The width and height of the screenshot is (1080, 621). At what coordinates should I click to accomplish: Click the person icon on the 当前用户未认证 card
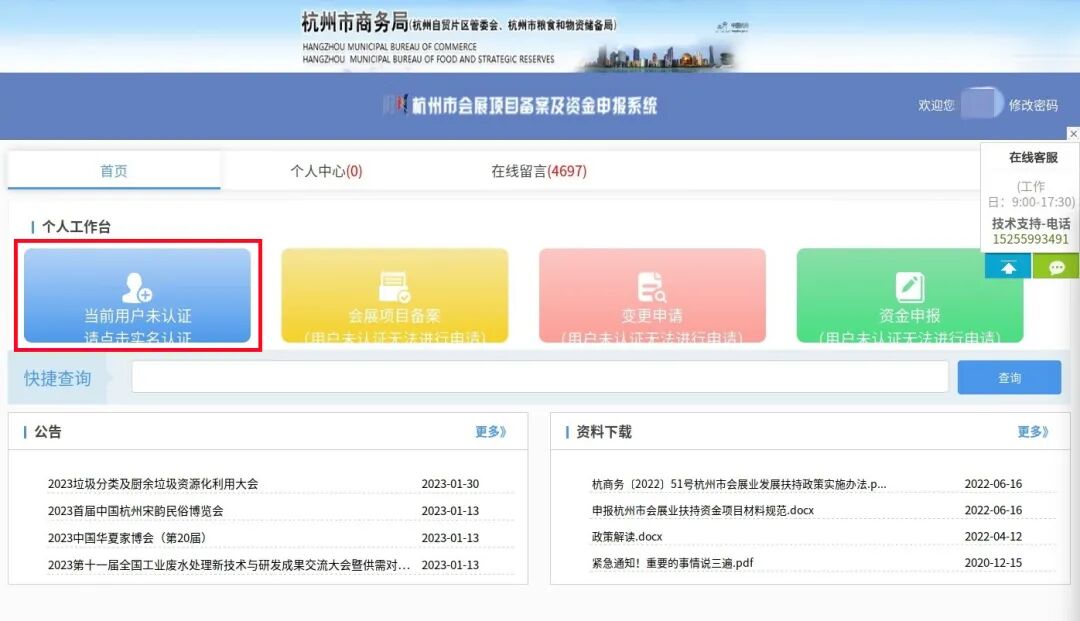point(137,285)
